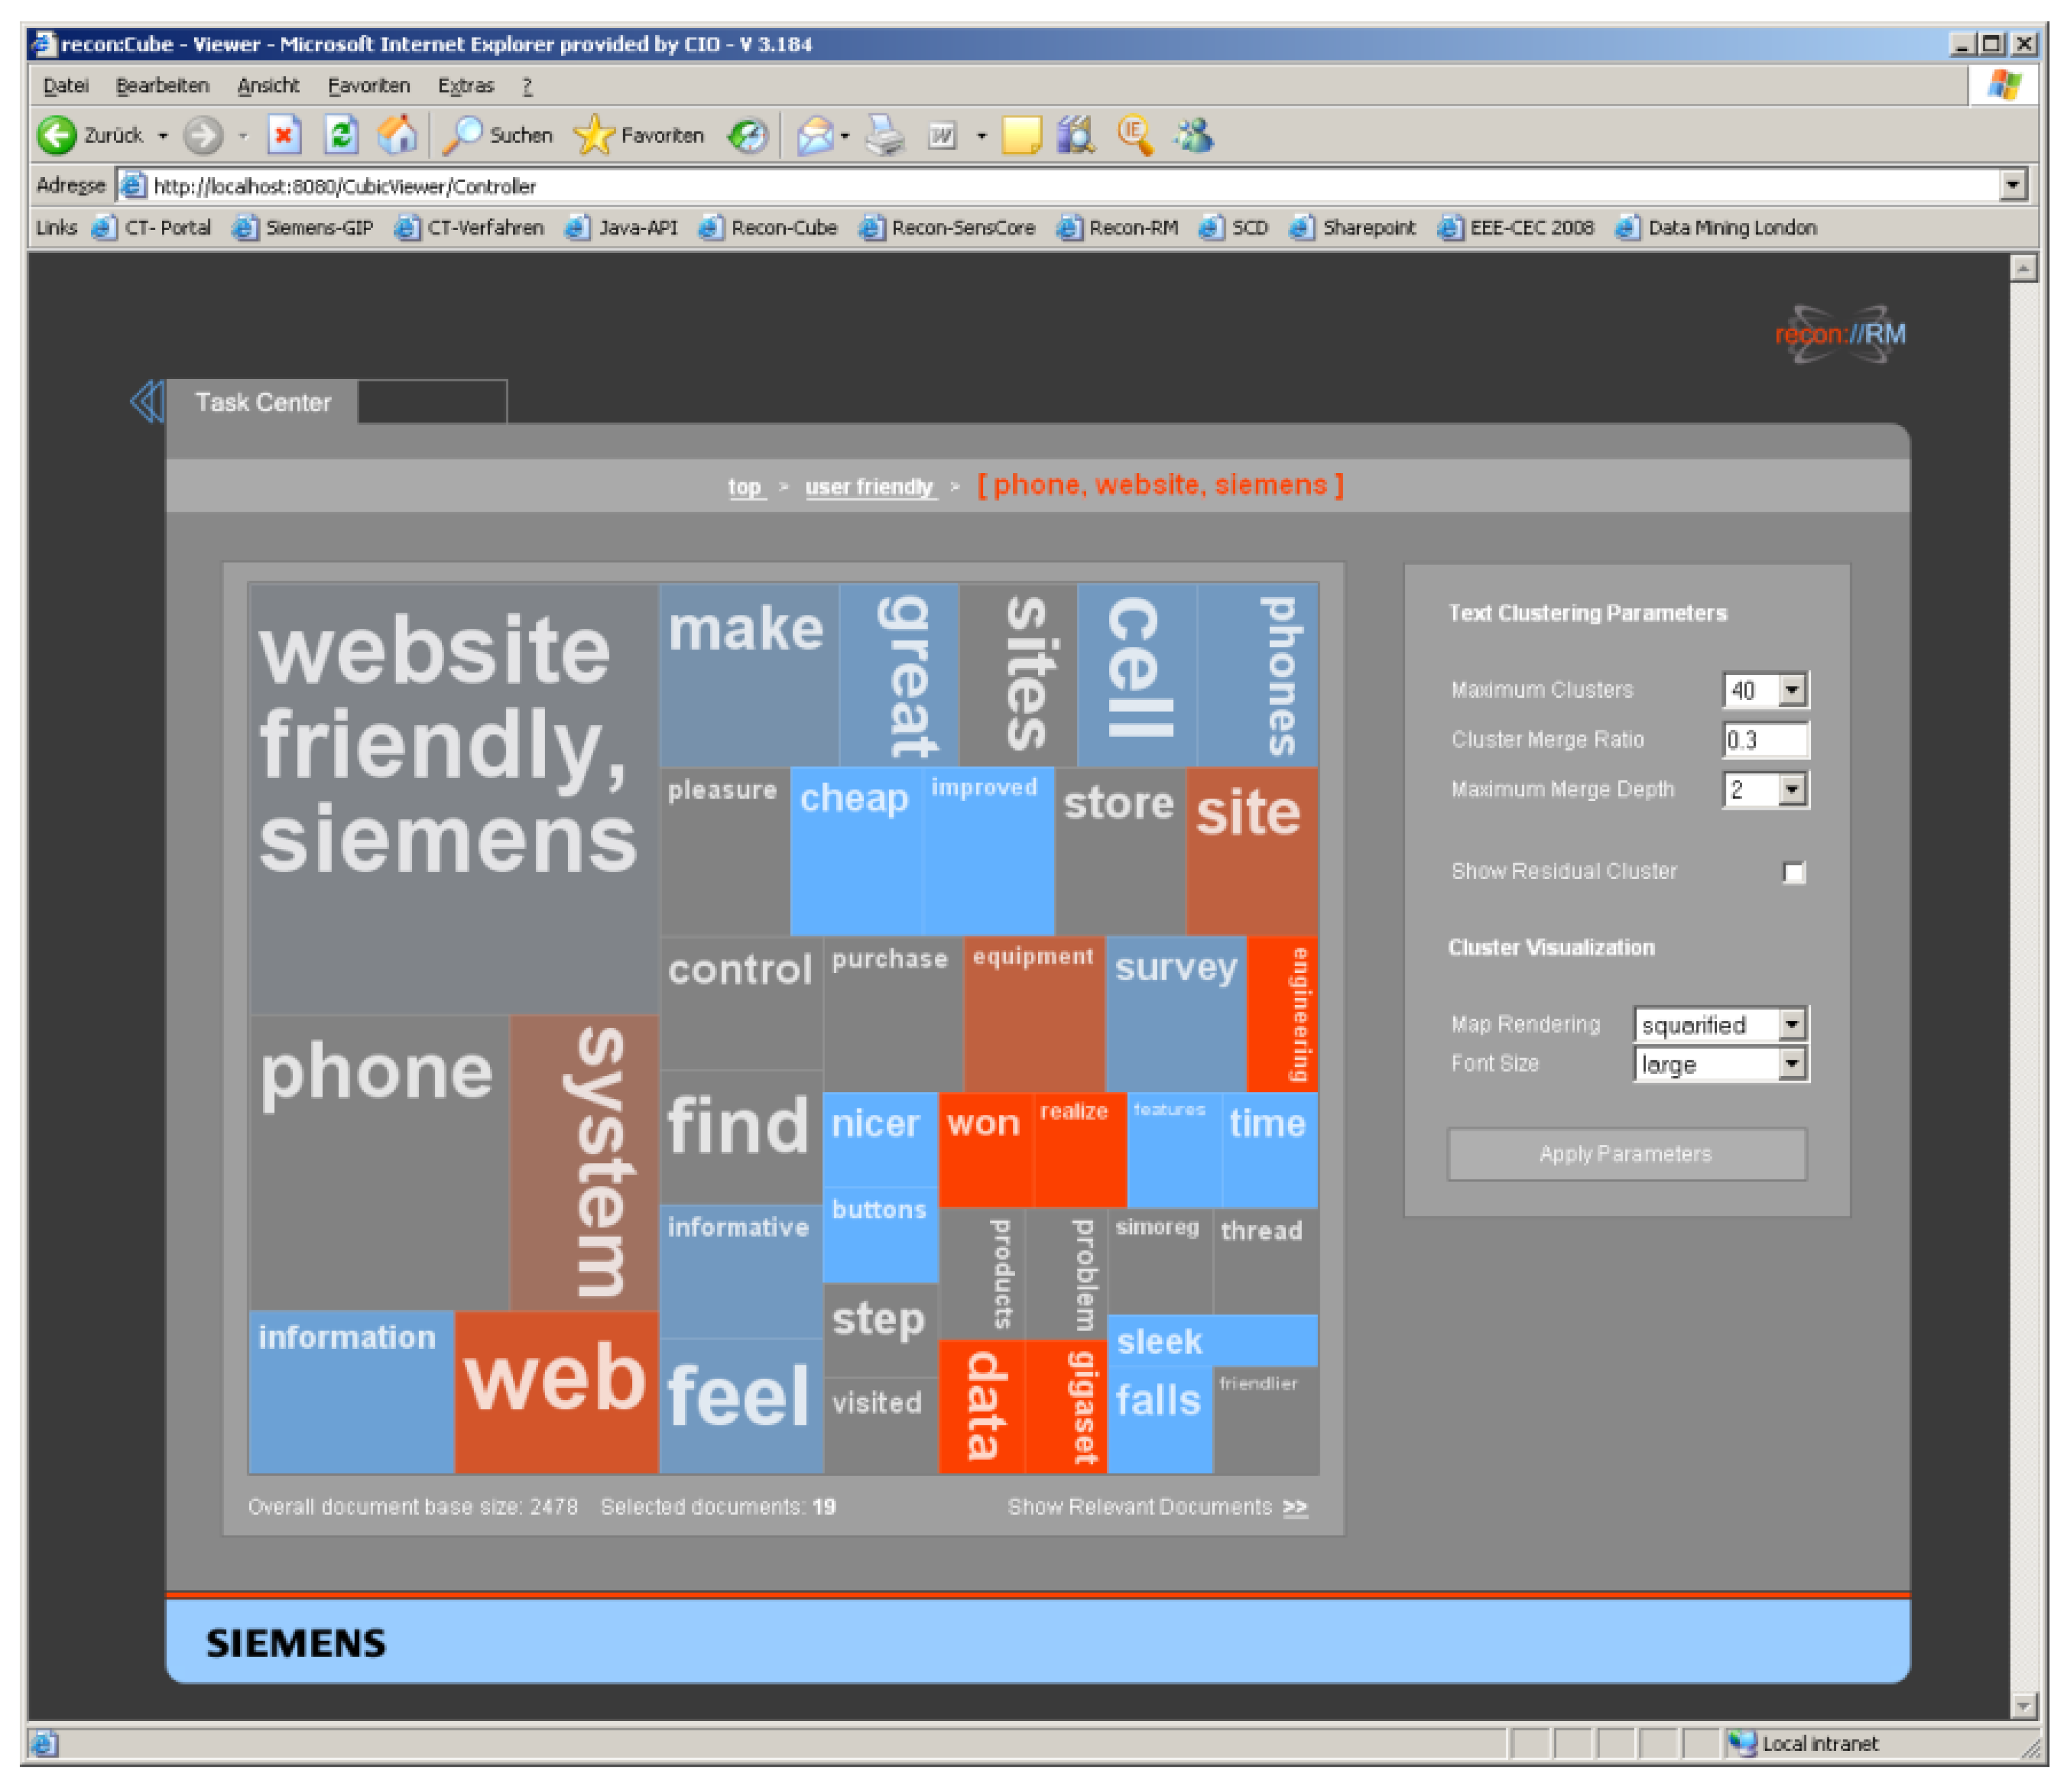Collapse panel with double left arrow icon
Viewport: 2072px width, 1785px height.
point(147,402)
